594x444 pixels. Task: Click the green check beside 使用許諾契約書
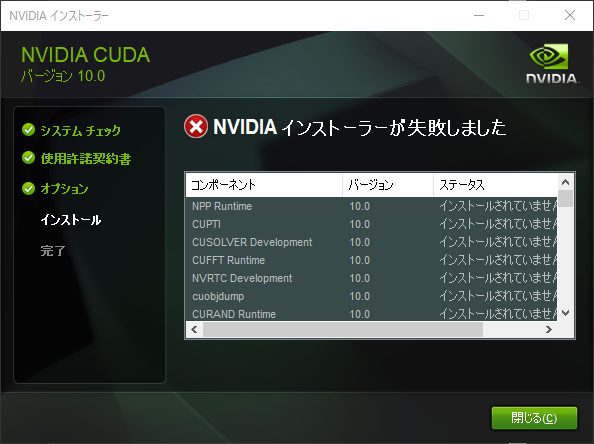(x=28, y=158)
